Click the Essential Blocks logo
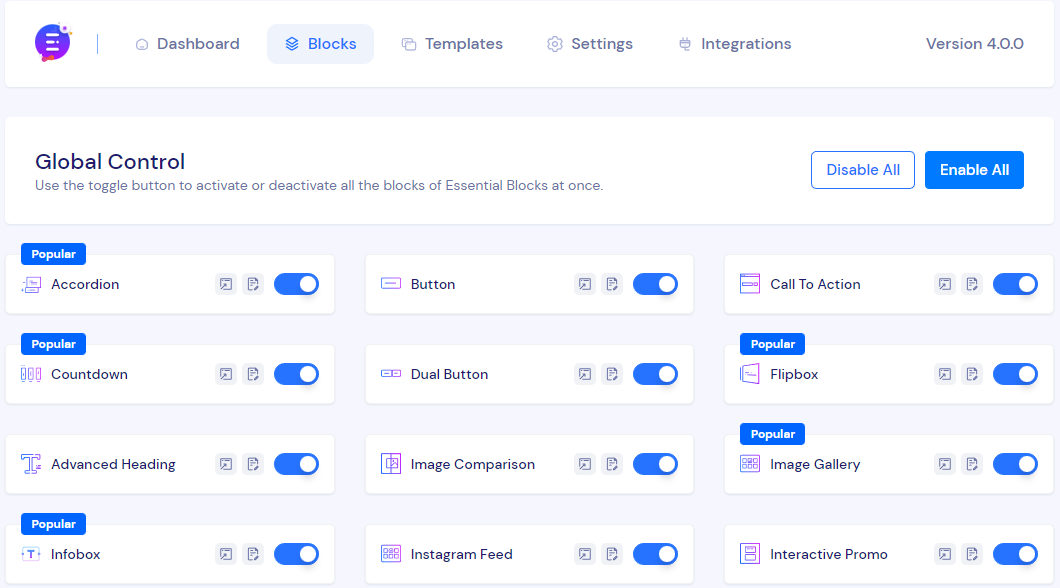 click(51, 43)
